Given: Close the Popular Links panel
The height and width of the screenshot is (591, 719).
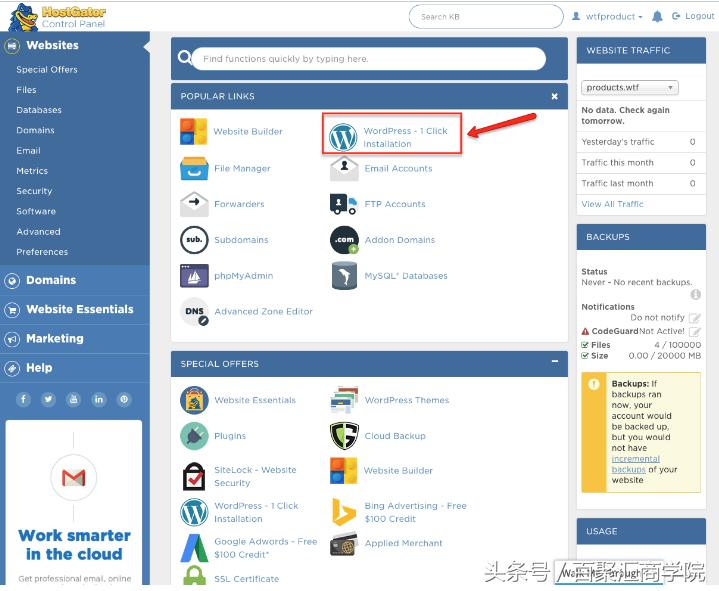Looking at the screenshot, I should tap(554, 96).
